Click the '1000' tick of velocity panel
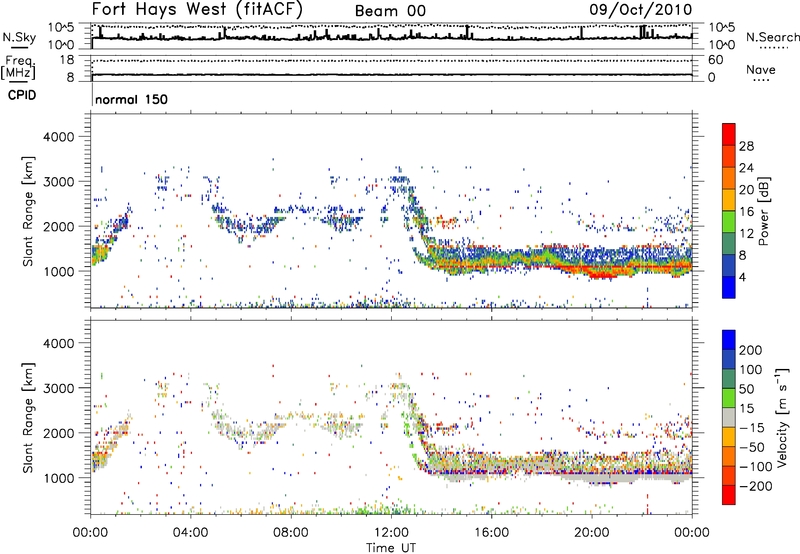800x554 pixels. pyautogui.click(x=58, y=478)
